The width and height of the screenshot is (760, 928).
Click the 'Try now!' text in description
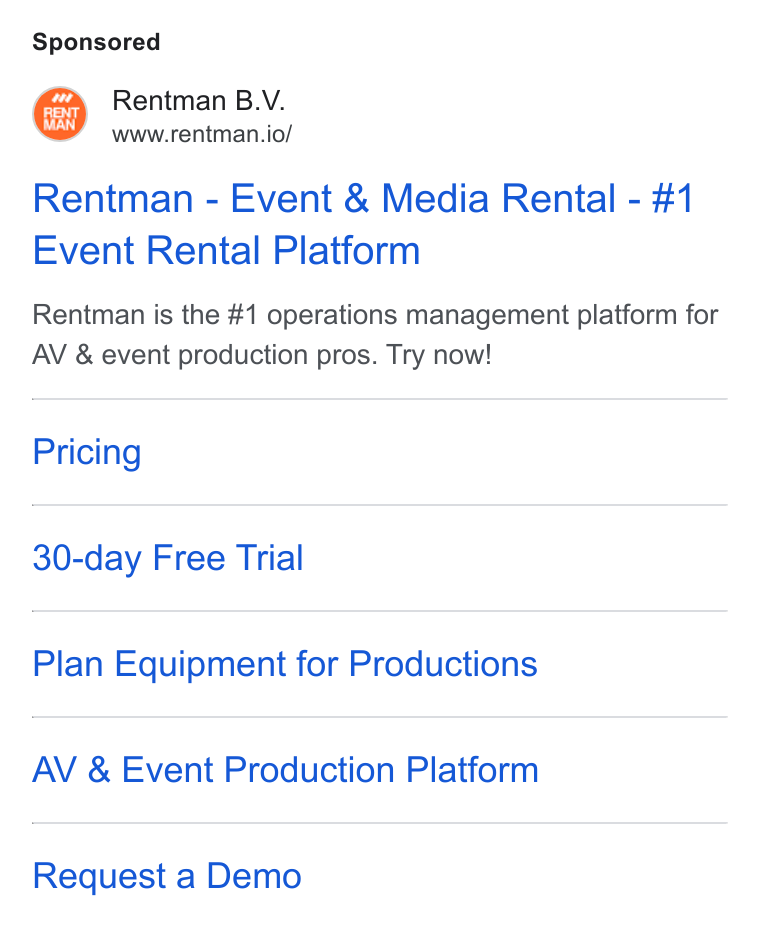click(x=439, y=355)
